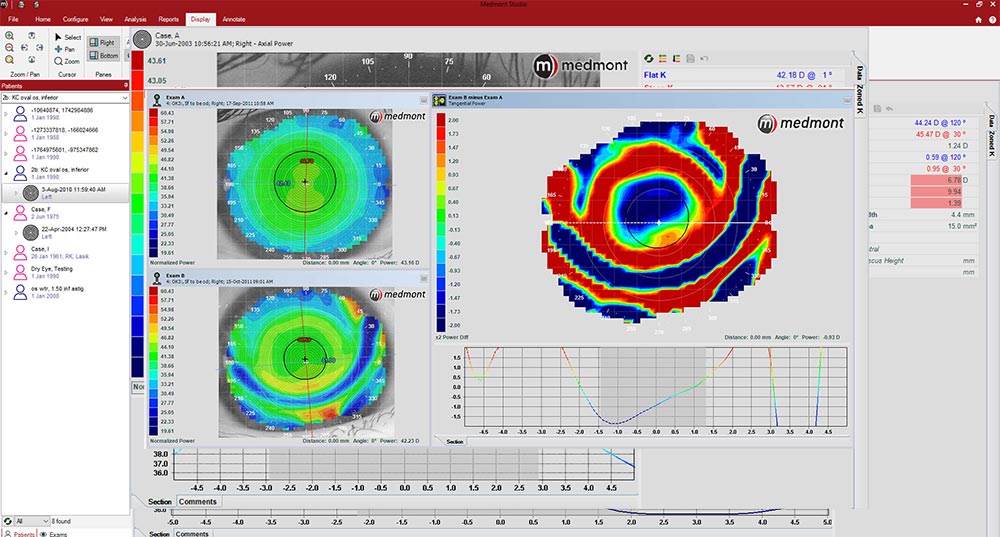Click the Exam B minus Exam A header icon
The height and width of the screenshot is (537, 1000).
click(439, 100)
